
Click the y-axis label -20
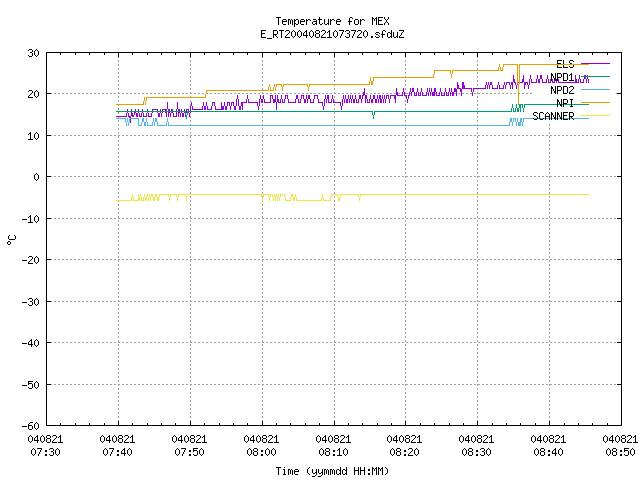pos(31,260)
